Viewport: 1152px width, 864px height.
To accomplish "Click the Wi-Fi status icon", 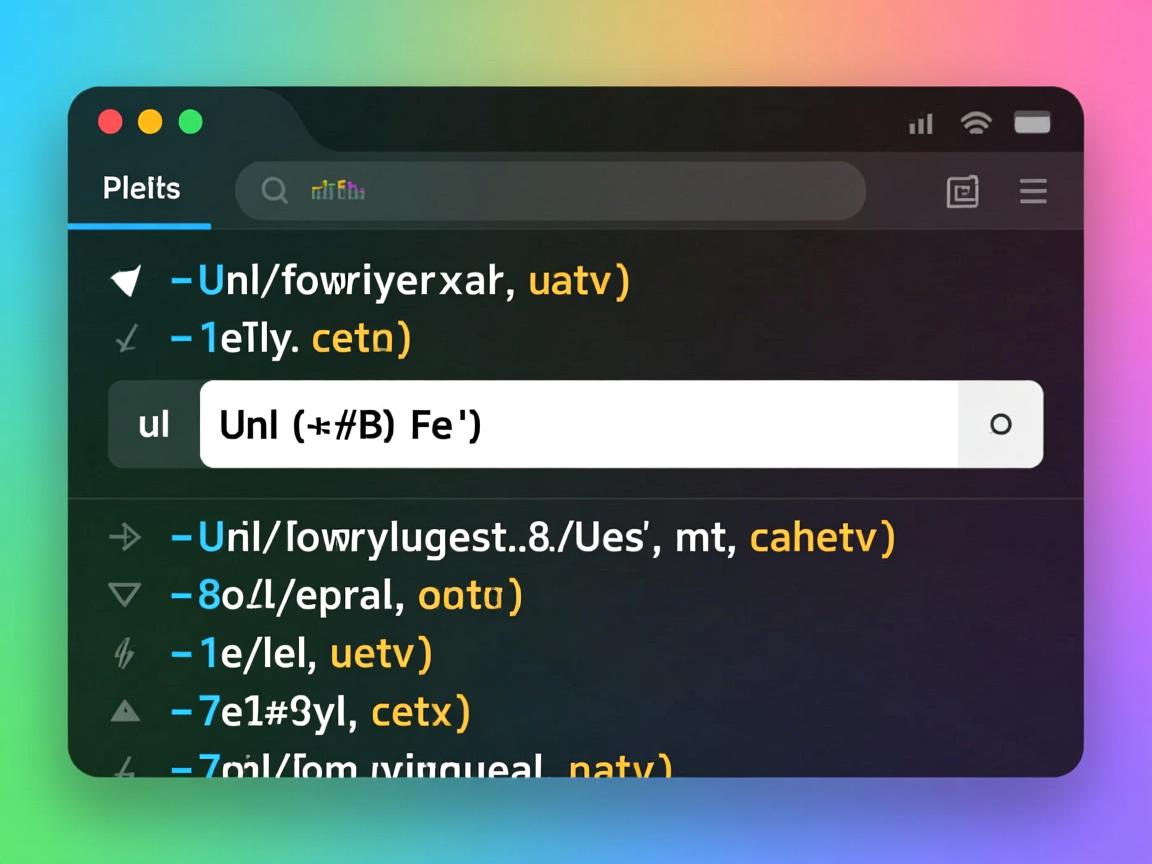I will (x=975, y=123).
